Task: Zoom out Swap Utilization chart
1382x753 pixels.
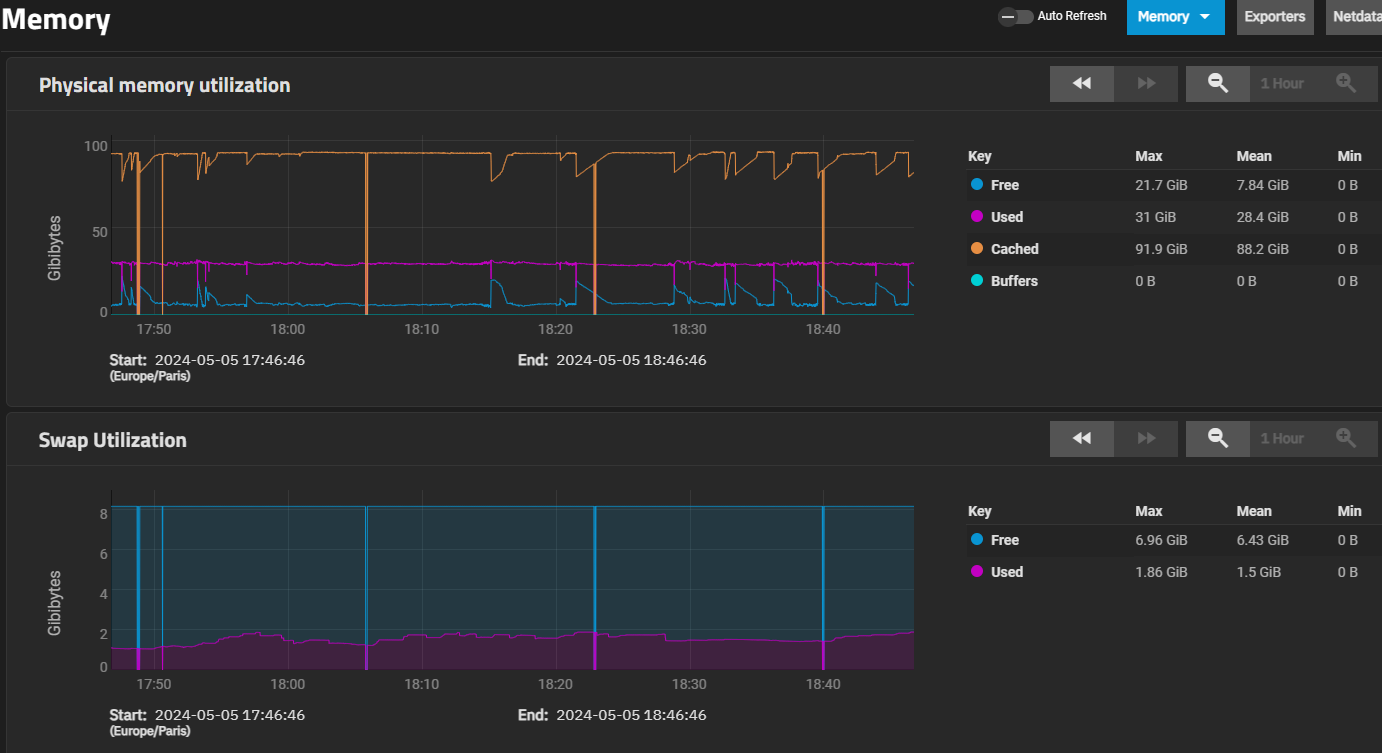Action: tap(1218, 439)
